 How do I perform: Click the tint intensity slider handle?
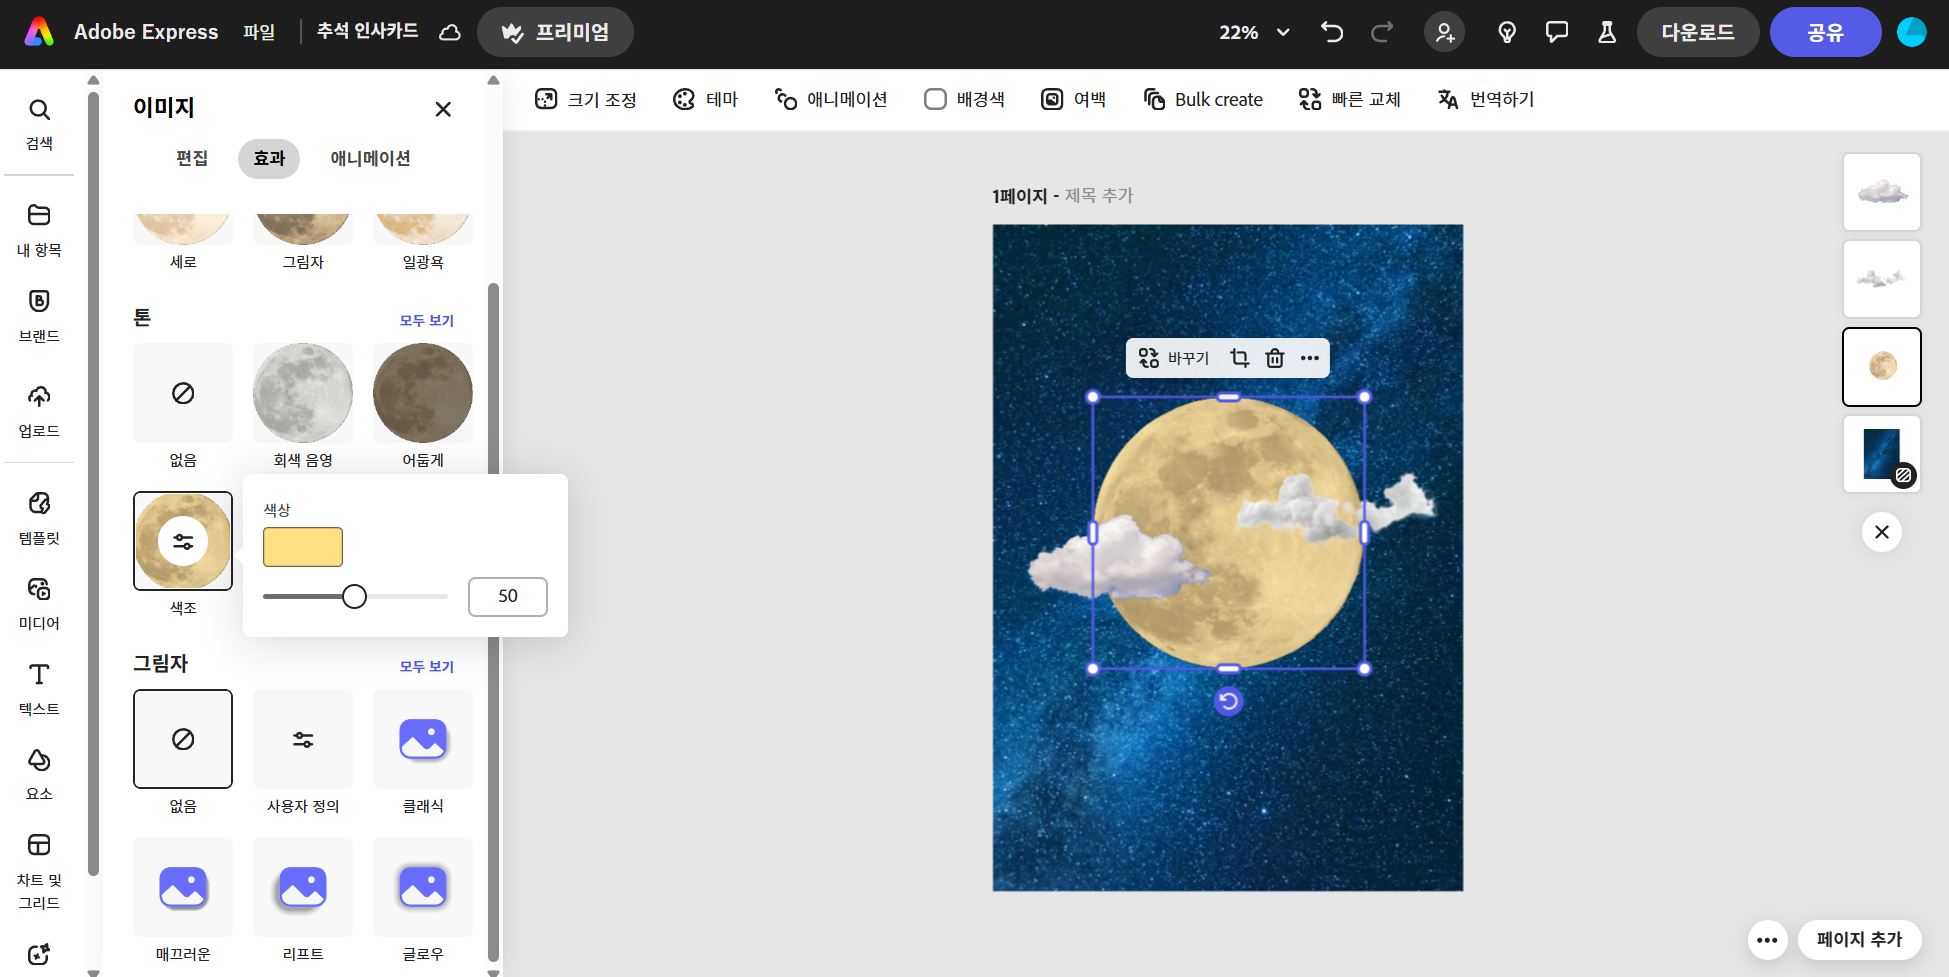coord(354,597)
